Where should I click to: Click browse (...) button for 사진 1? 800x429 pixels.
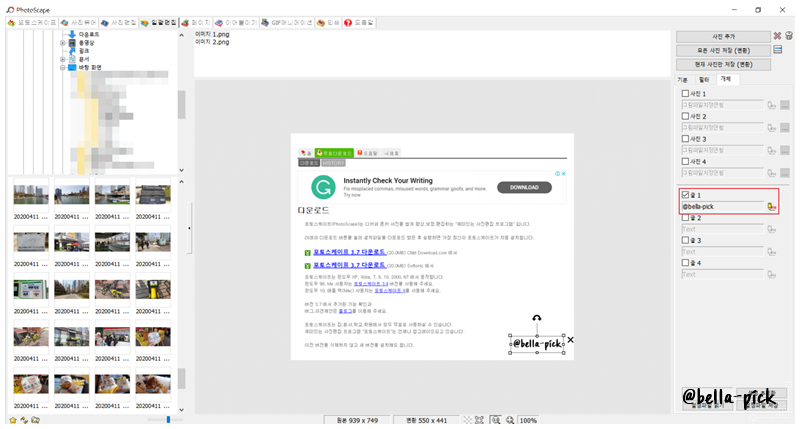pos(785,105)
